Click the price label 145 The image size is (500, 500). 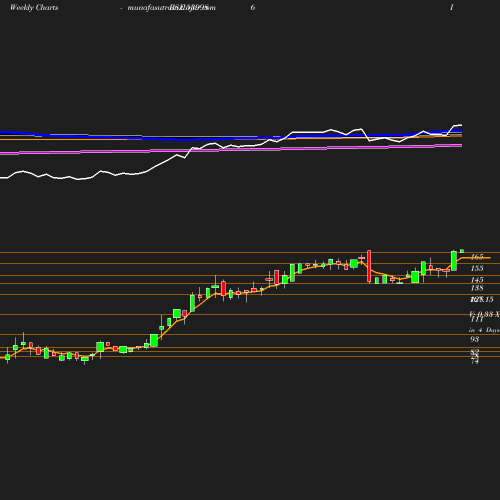[477, 280]
